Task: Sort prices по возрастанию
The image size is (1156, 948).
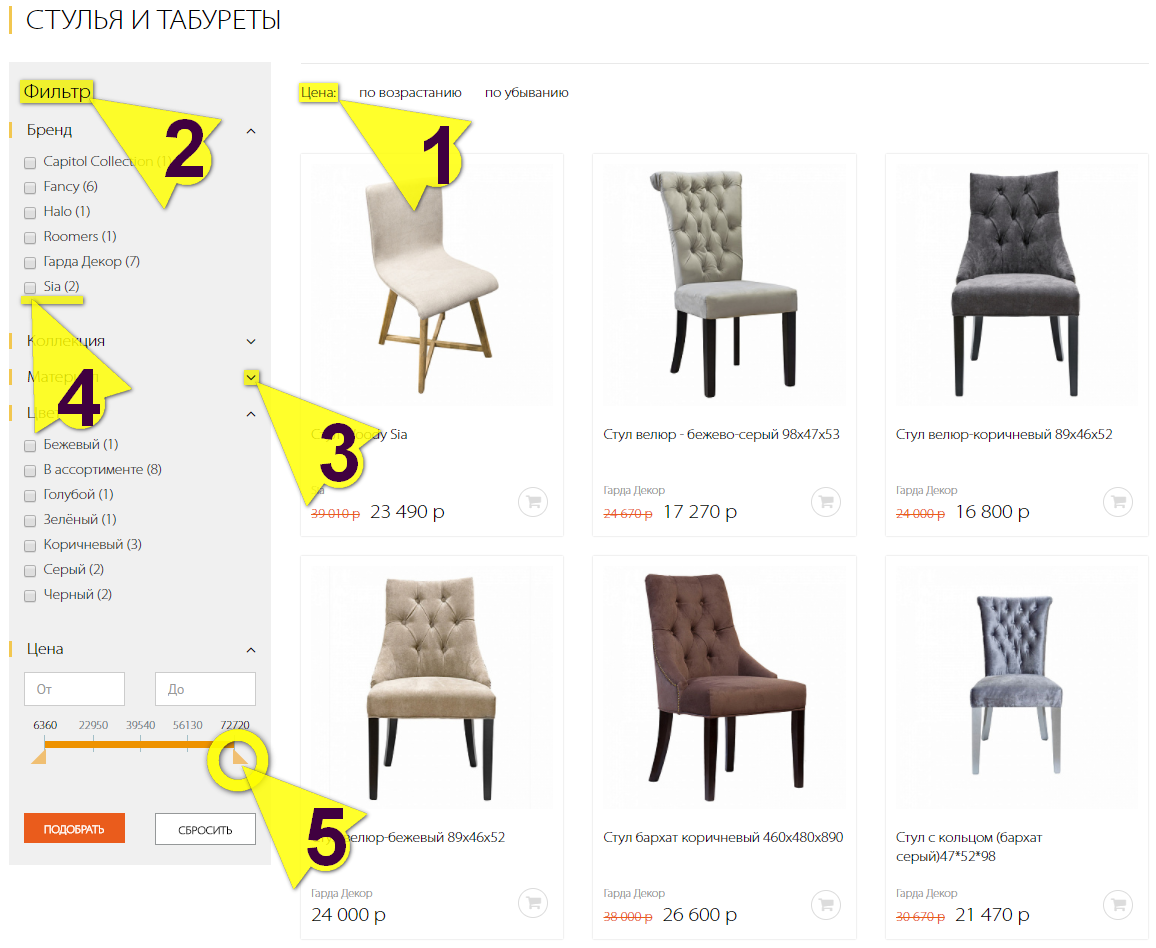Action: (x=410, y=93)
